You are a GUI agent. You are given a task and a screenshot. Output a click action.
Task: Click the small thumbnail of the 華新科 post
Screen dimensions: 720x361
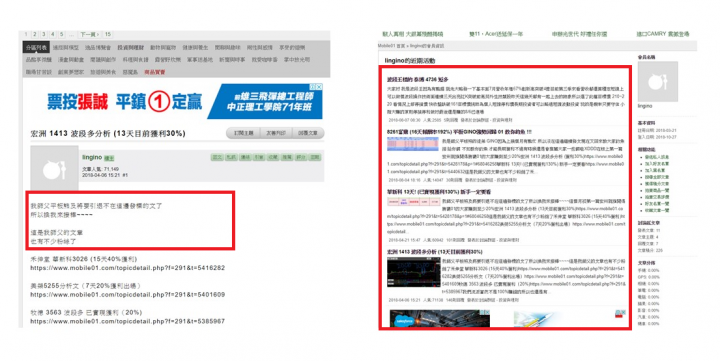413,202
